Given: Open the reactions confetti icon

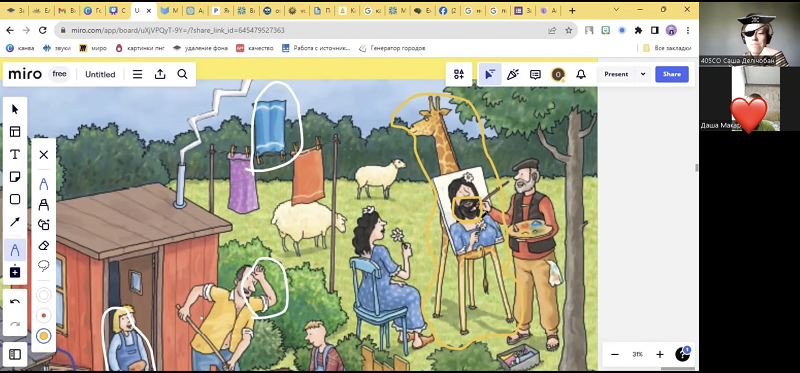Looking at the screenshot, I should pyautogui.click(x=512, y=74).
